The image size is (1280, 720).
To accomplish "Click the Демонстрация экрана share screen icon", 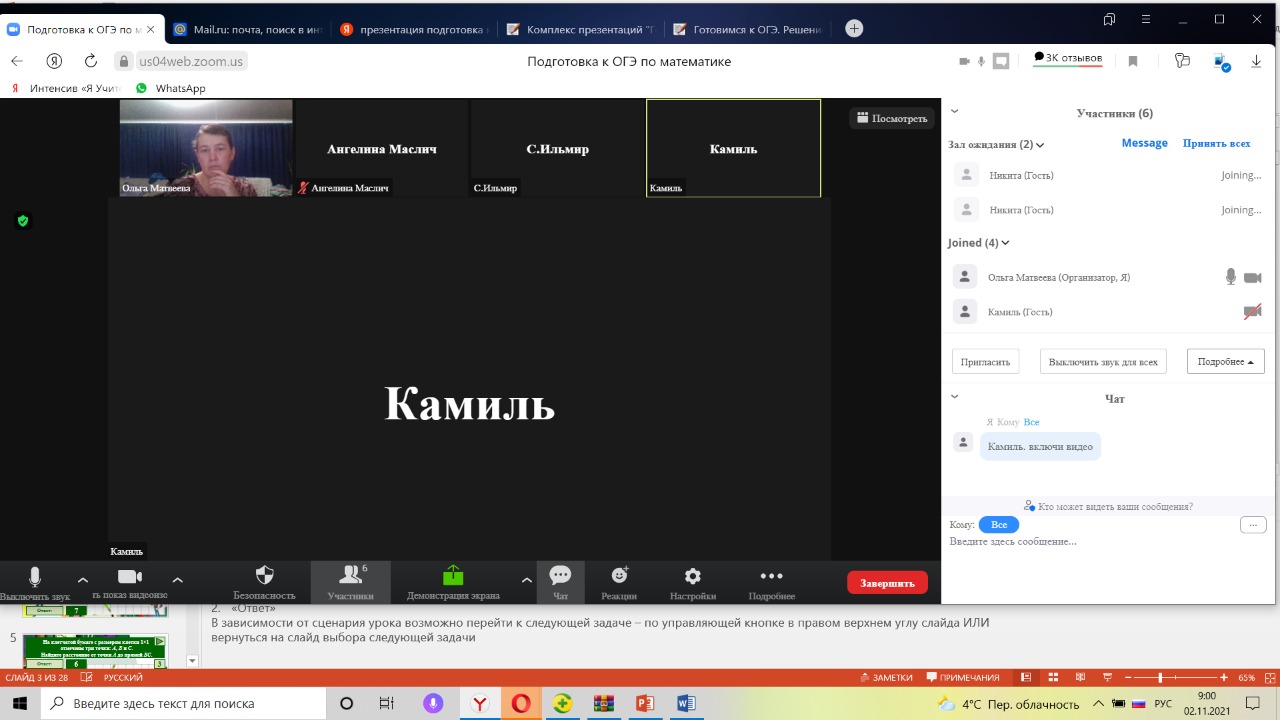I will pos(452,576).
